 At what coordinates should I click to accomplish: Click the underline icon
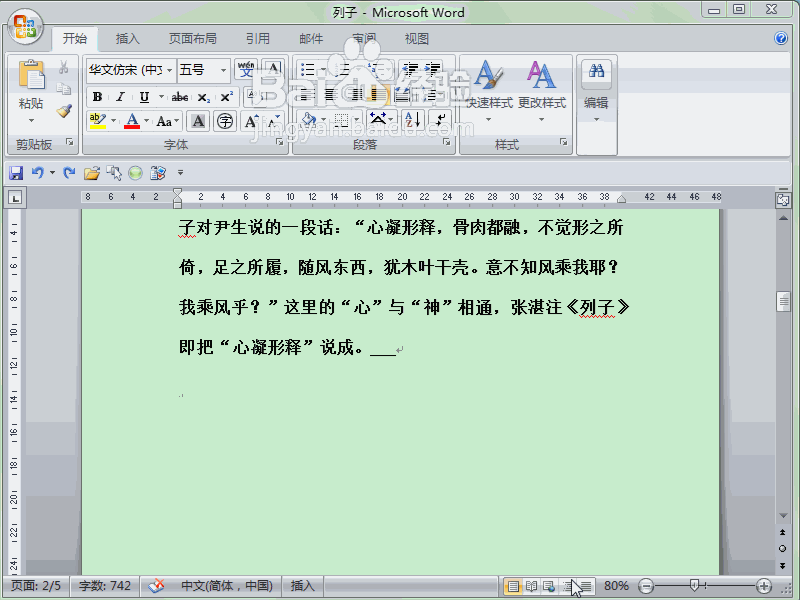point(143,97)
